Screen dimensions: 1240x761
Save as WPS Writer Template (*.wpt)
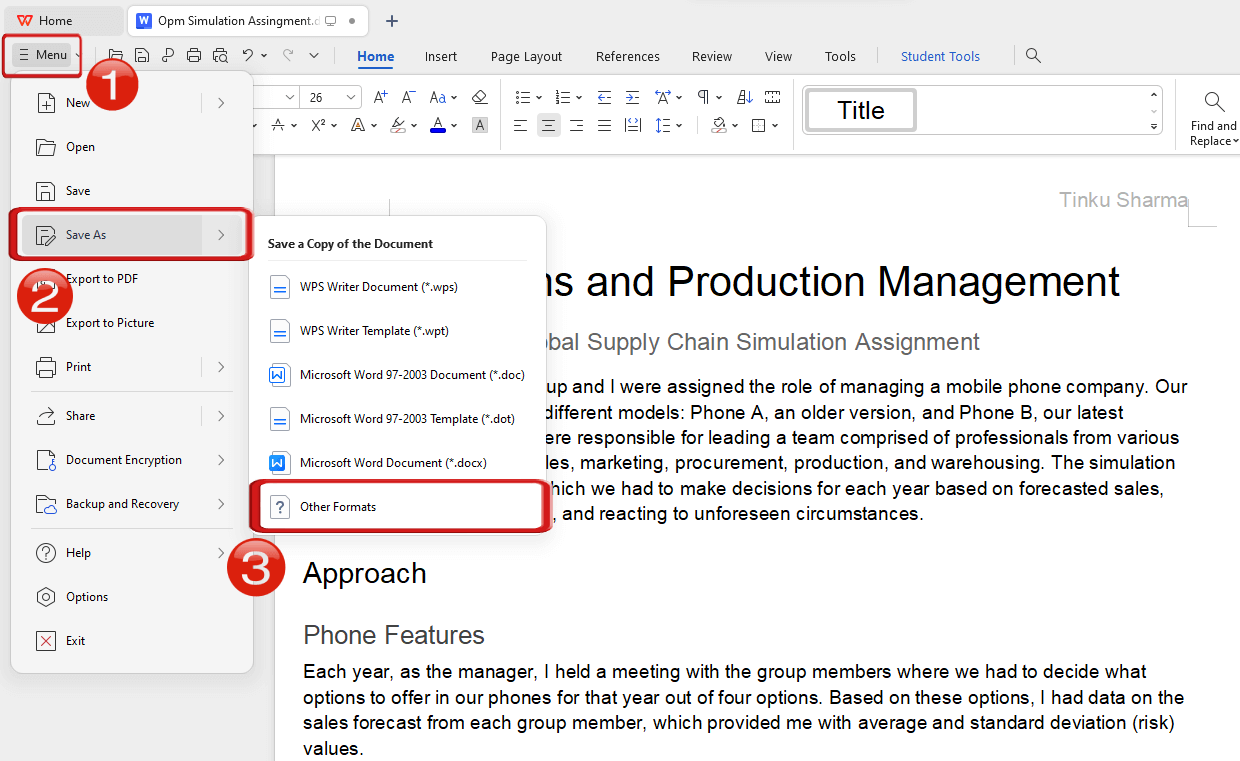(x=398, y=331)
